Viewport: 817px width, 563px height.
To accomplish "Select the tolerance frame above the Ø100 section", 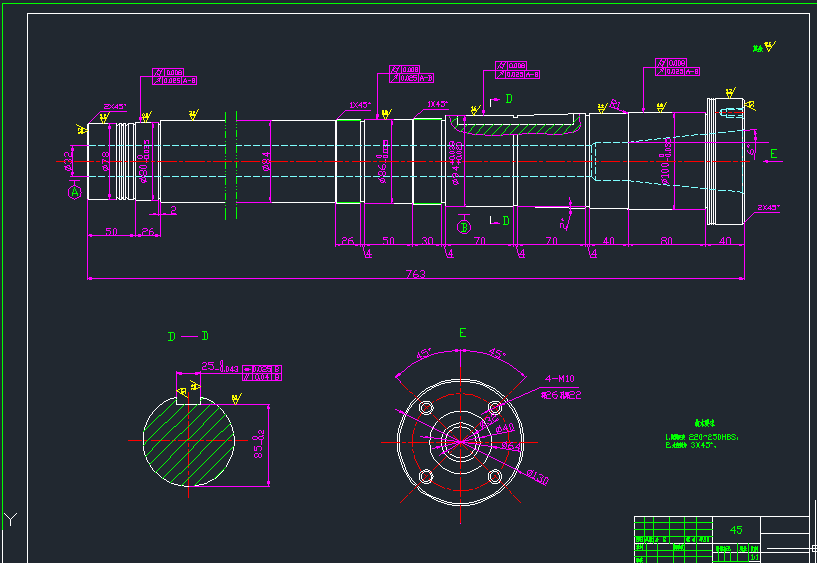I will (x=677, y=67).
